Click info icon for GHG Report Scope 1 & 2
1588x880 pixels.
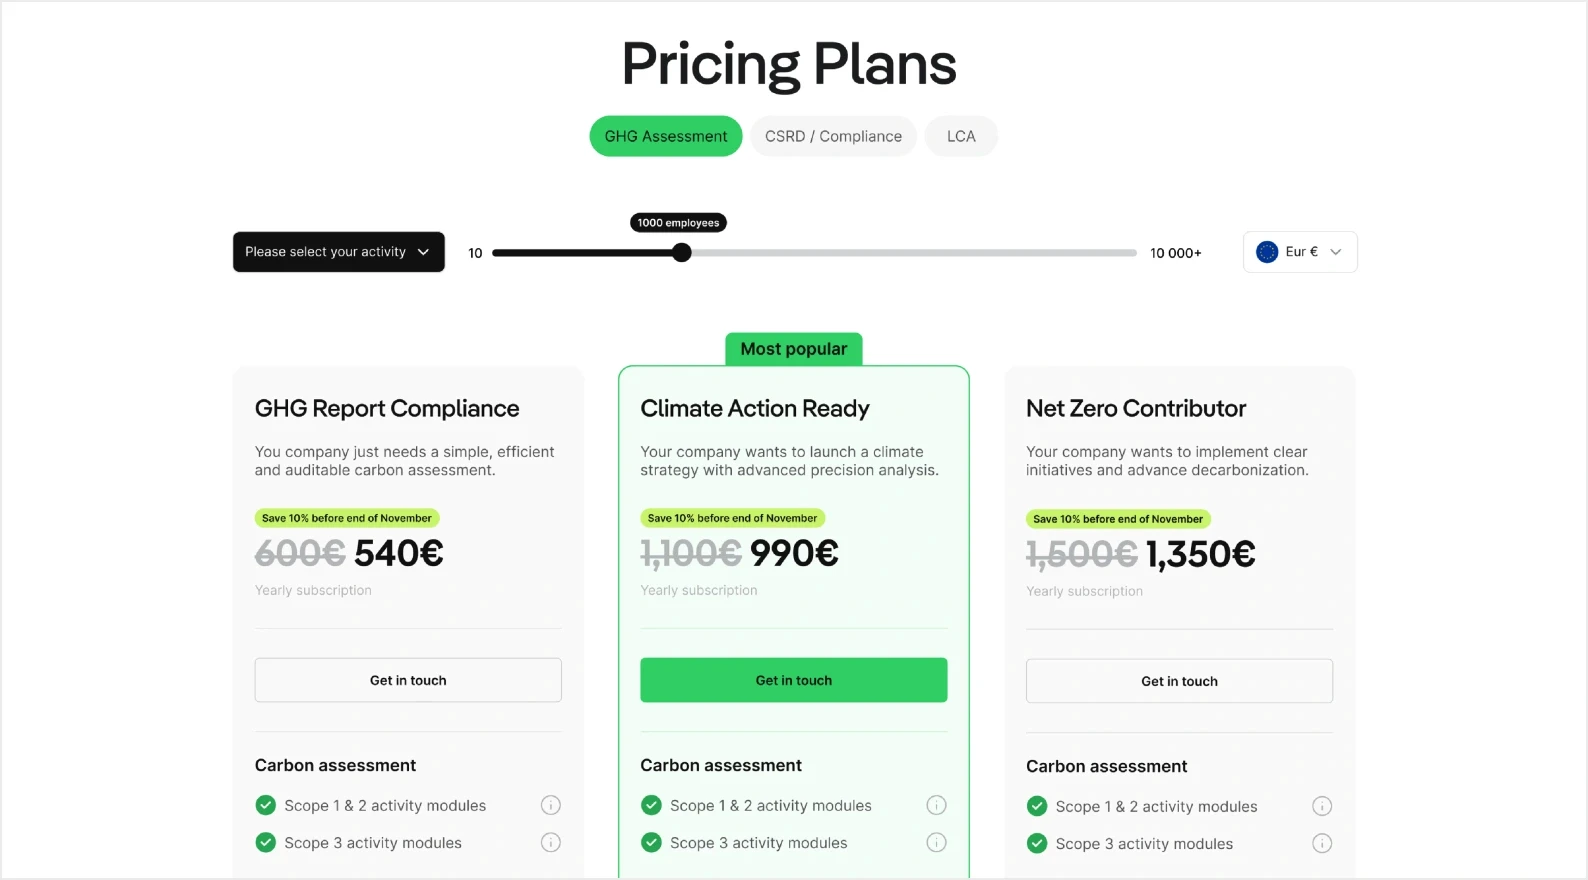tap(551, 805)
